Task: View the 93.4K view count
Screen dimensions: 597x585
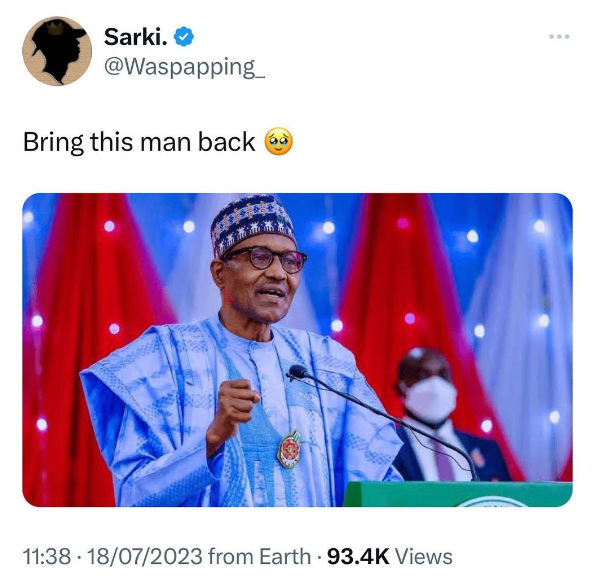Action: pyautogui.click(x=358, y=556)
